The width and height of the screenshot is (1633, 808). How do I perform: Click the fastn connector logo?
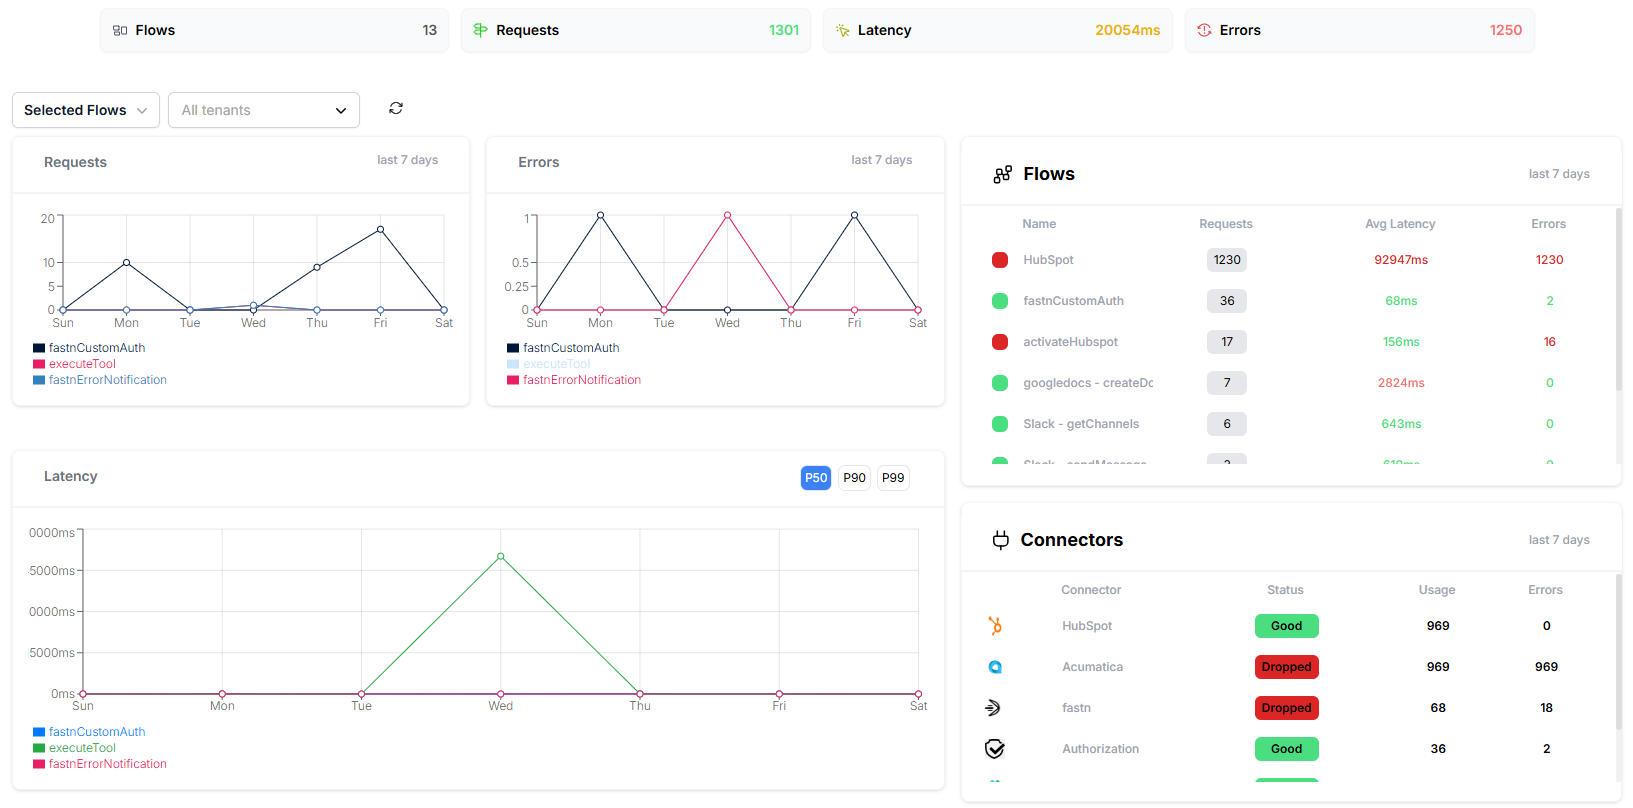tap(993, 708)
